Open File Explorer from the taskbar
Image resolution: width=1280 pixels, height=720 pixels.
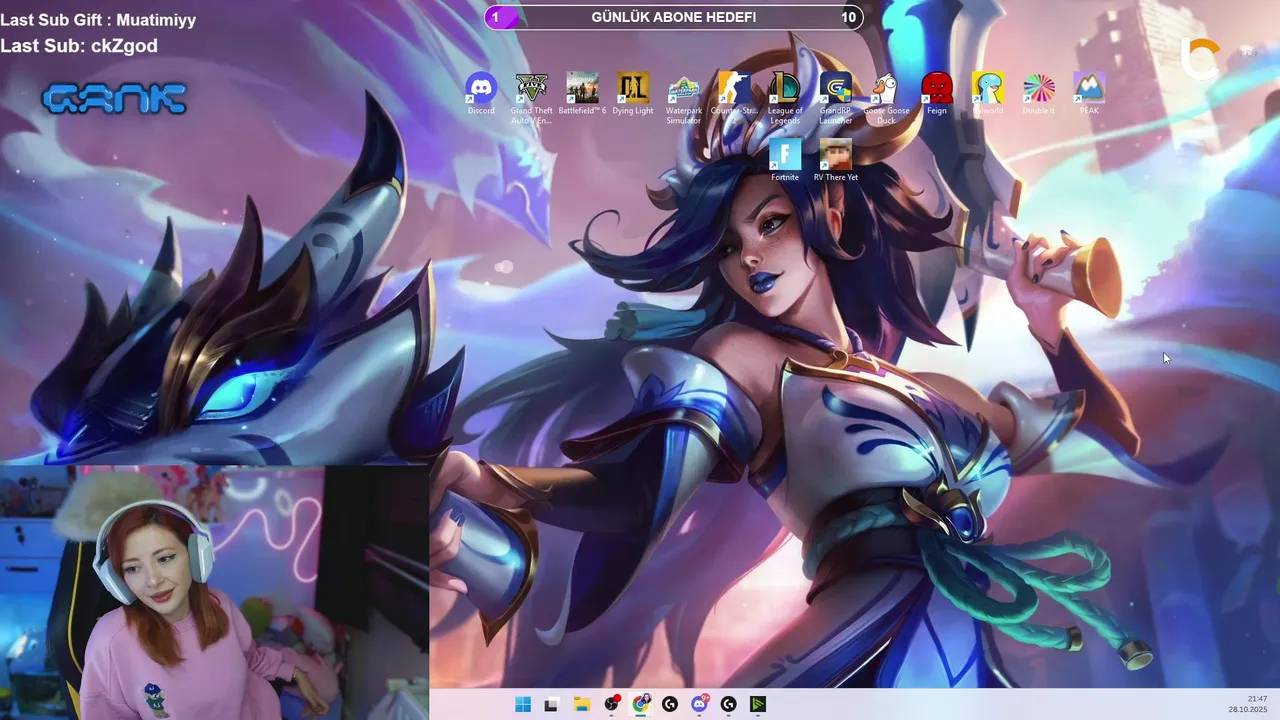[581, 704]
